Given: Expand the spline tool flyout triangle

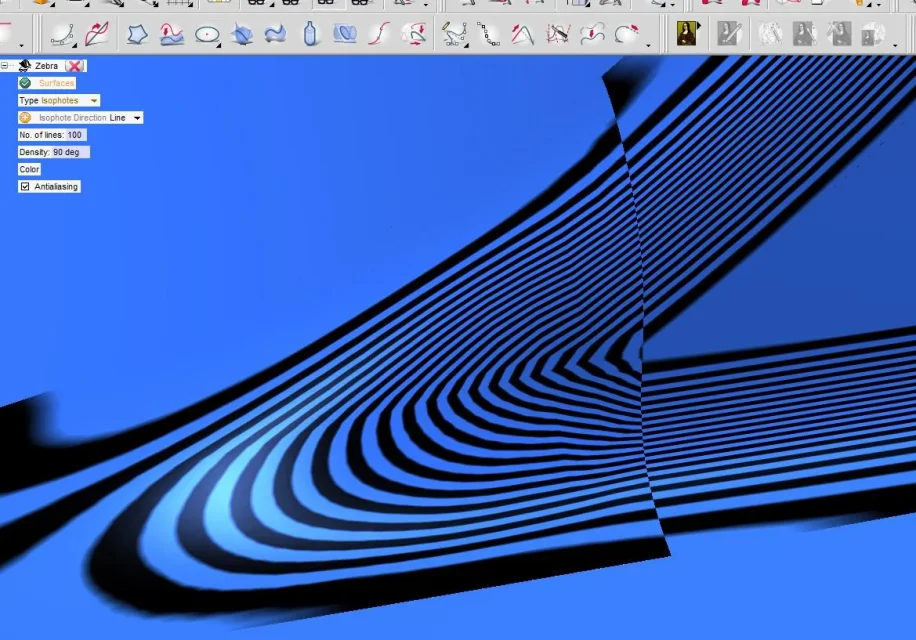Looking at the screenshot, I should (x=74, y=45).
